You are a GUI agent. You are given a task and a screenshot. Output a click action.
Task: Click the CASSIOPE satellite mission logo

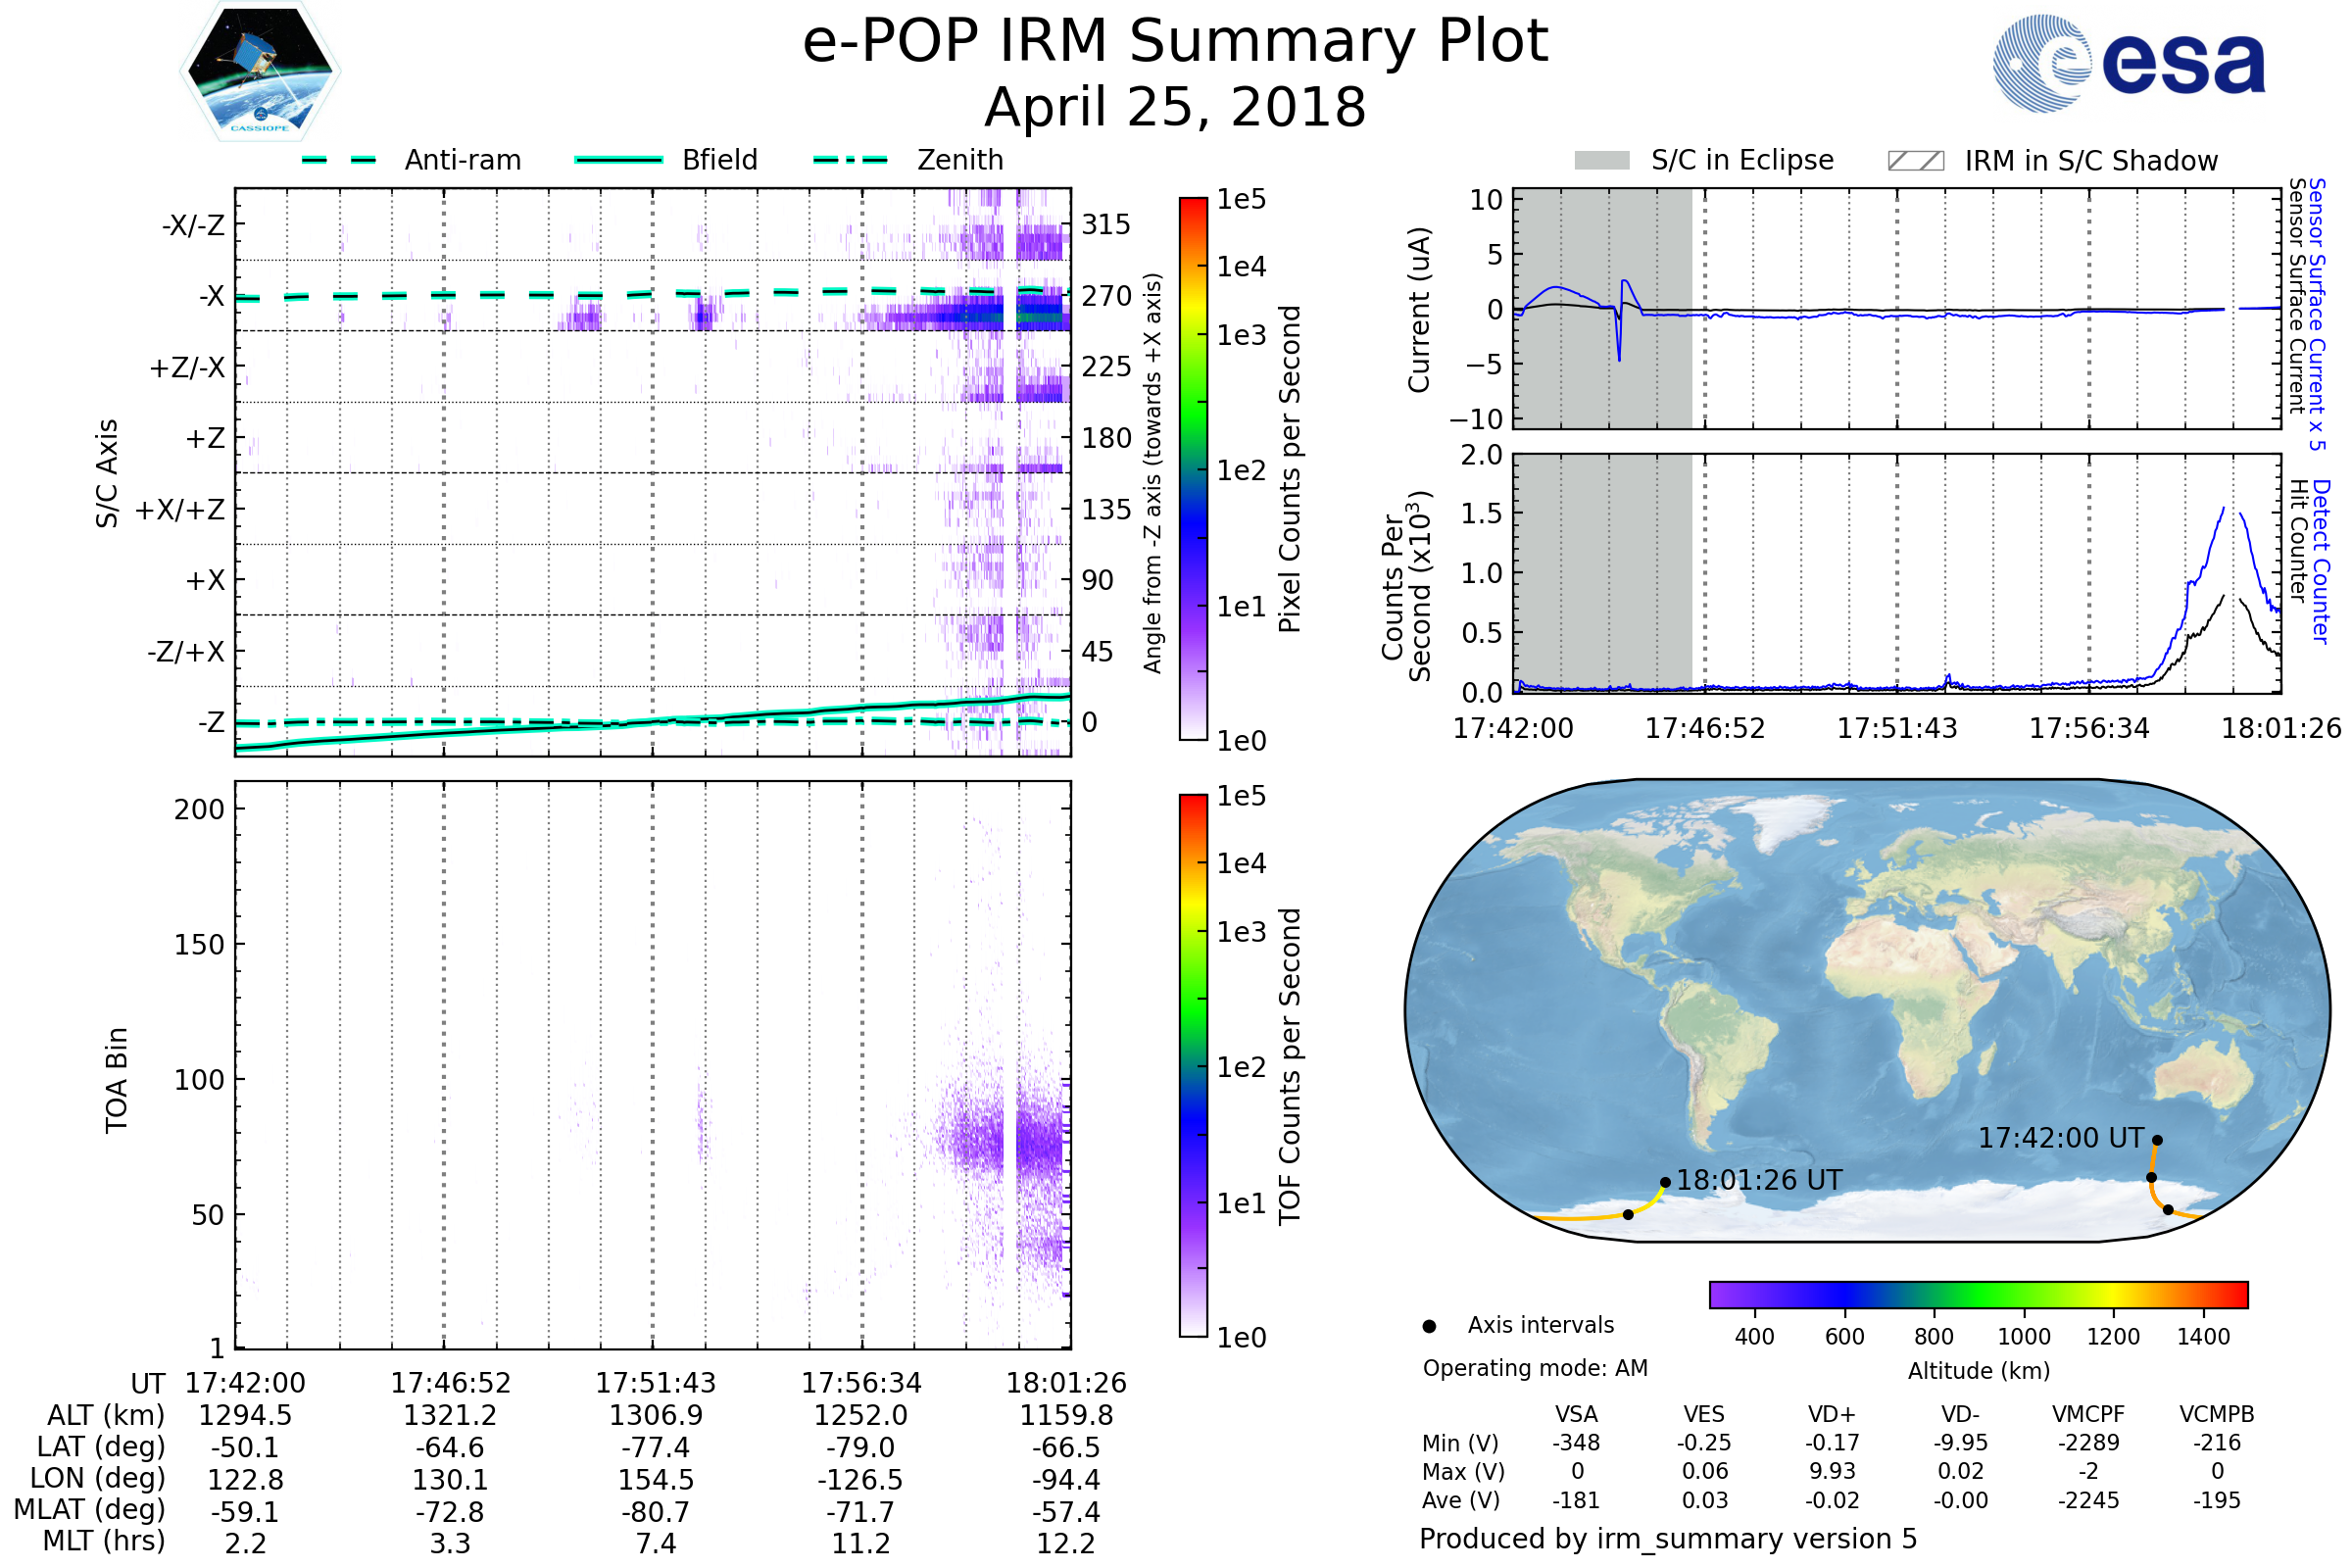(x=260, y=72)
